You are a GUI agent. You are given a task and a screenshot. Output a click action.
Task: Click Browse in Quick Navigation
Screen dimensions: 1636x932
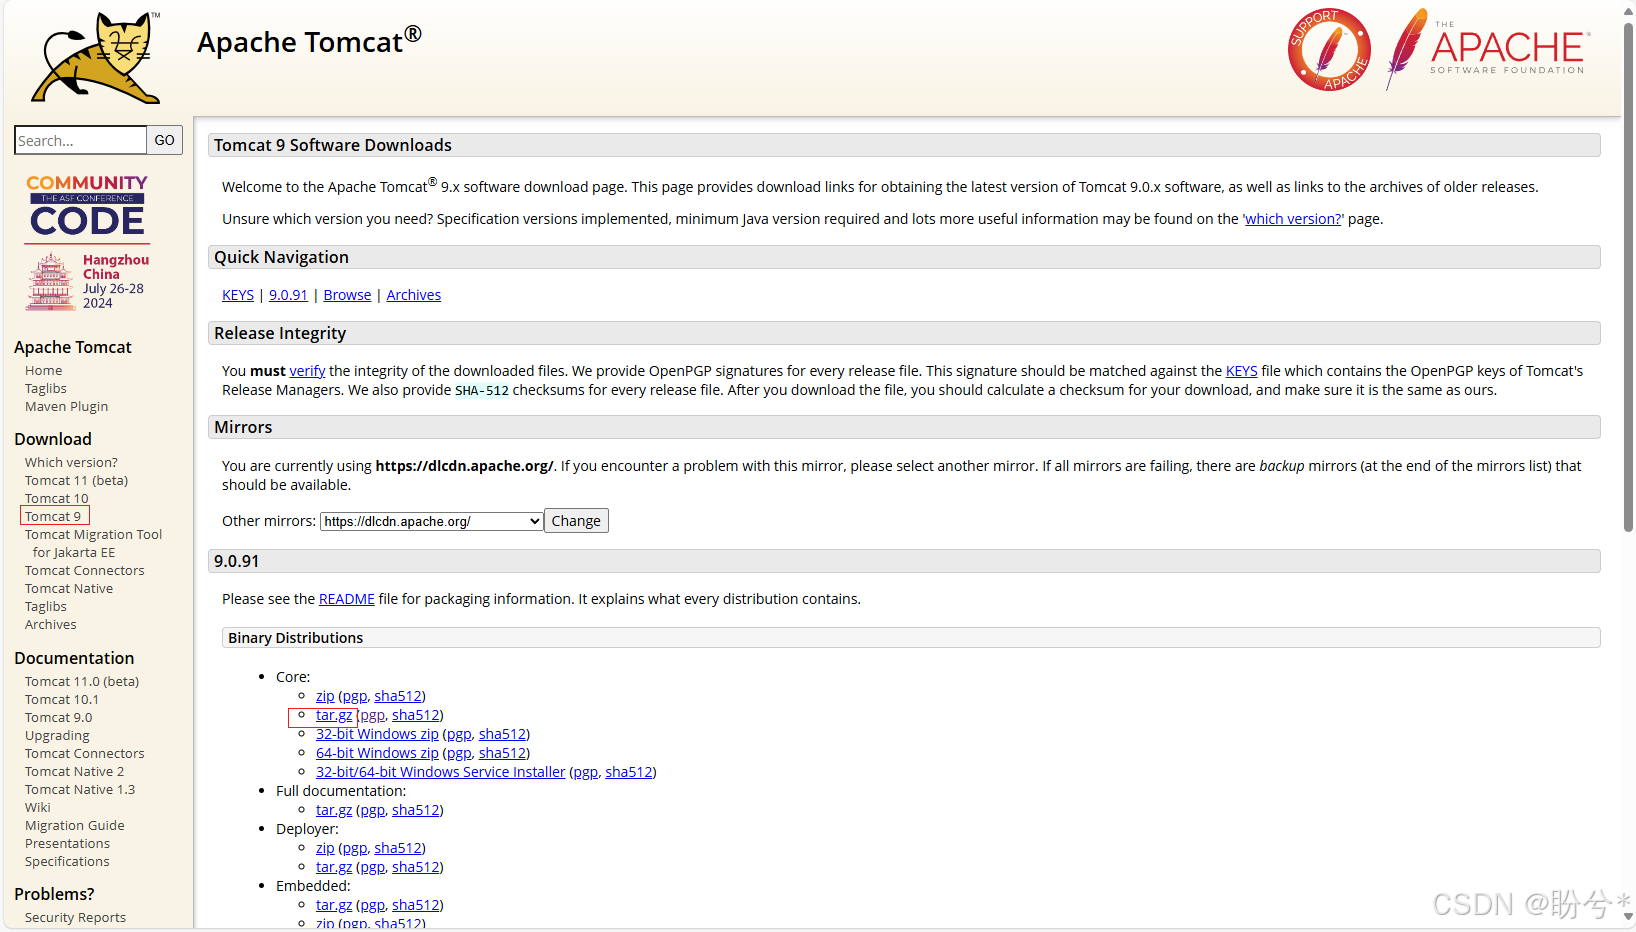[x=347, y=295]
